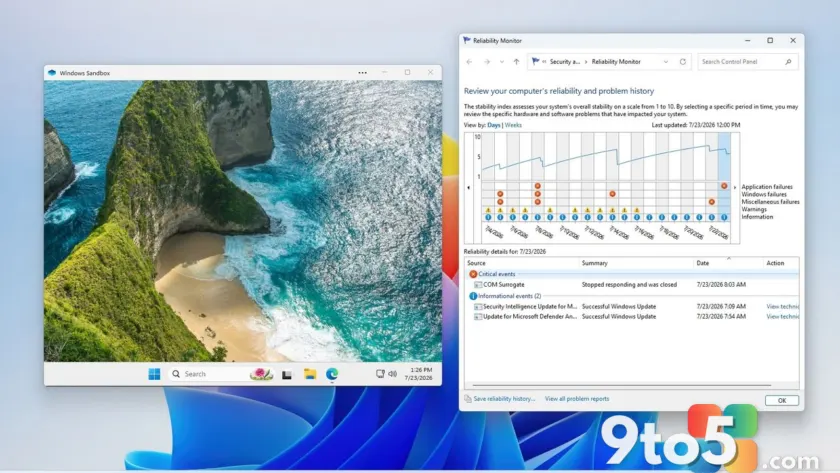Click the Action column header
This screenshot has height=473, width=840.
[781, 263]
